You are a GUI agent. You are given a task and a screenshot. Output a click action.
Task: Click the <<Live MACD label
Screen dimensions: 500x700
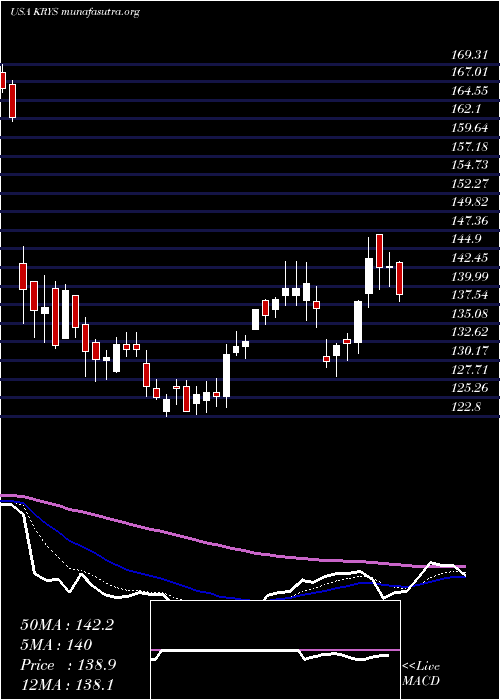[x=421, y=674]
